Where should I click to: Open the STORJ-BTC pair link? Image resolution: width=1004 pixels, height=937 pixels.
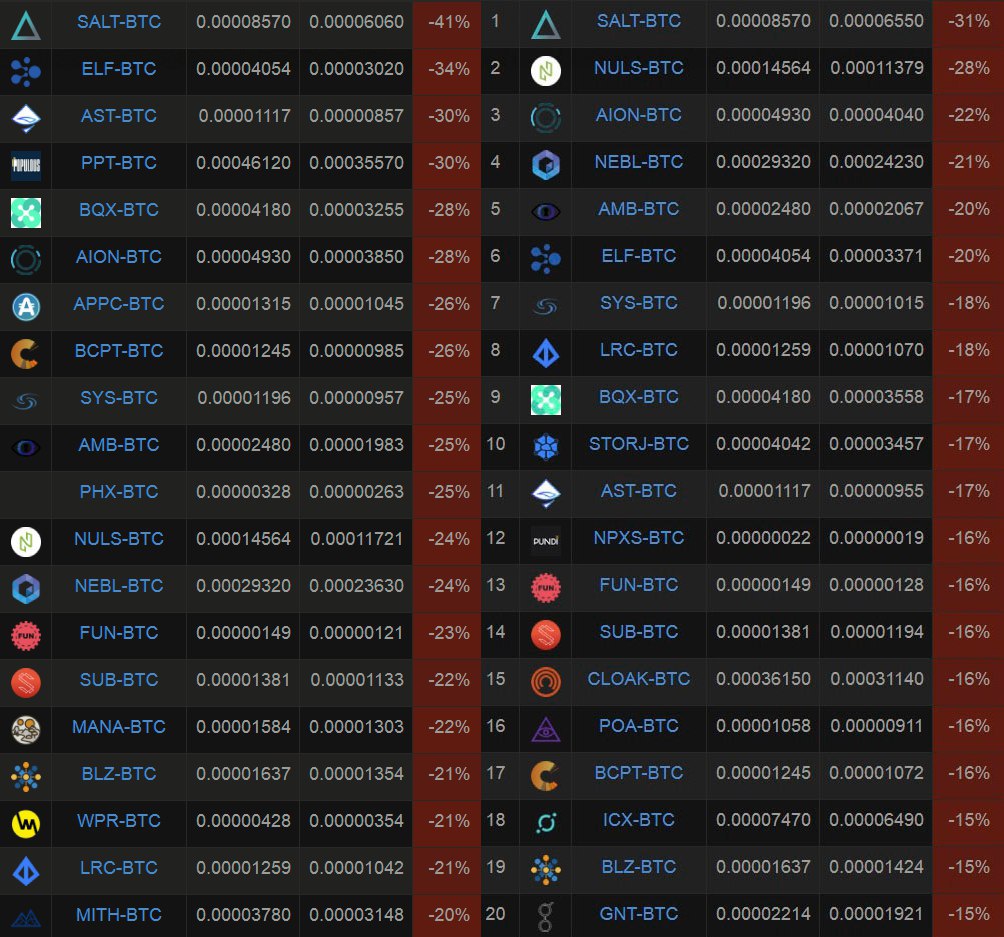tap(639, 444)
